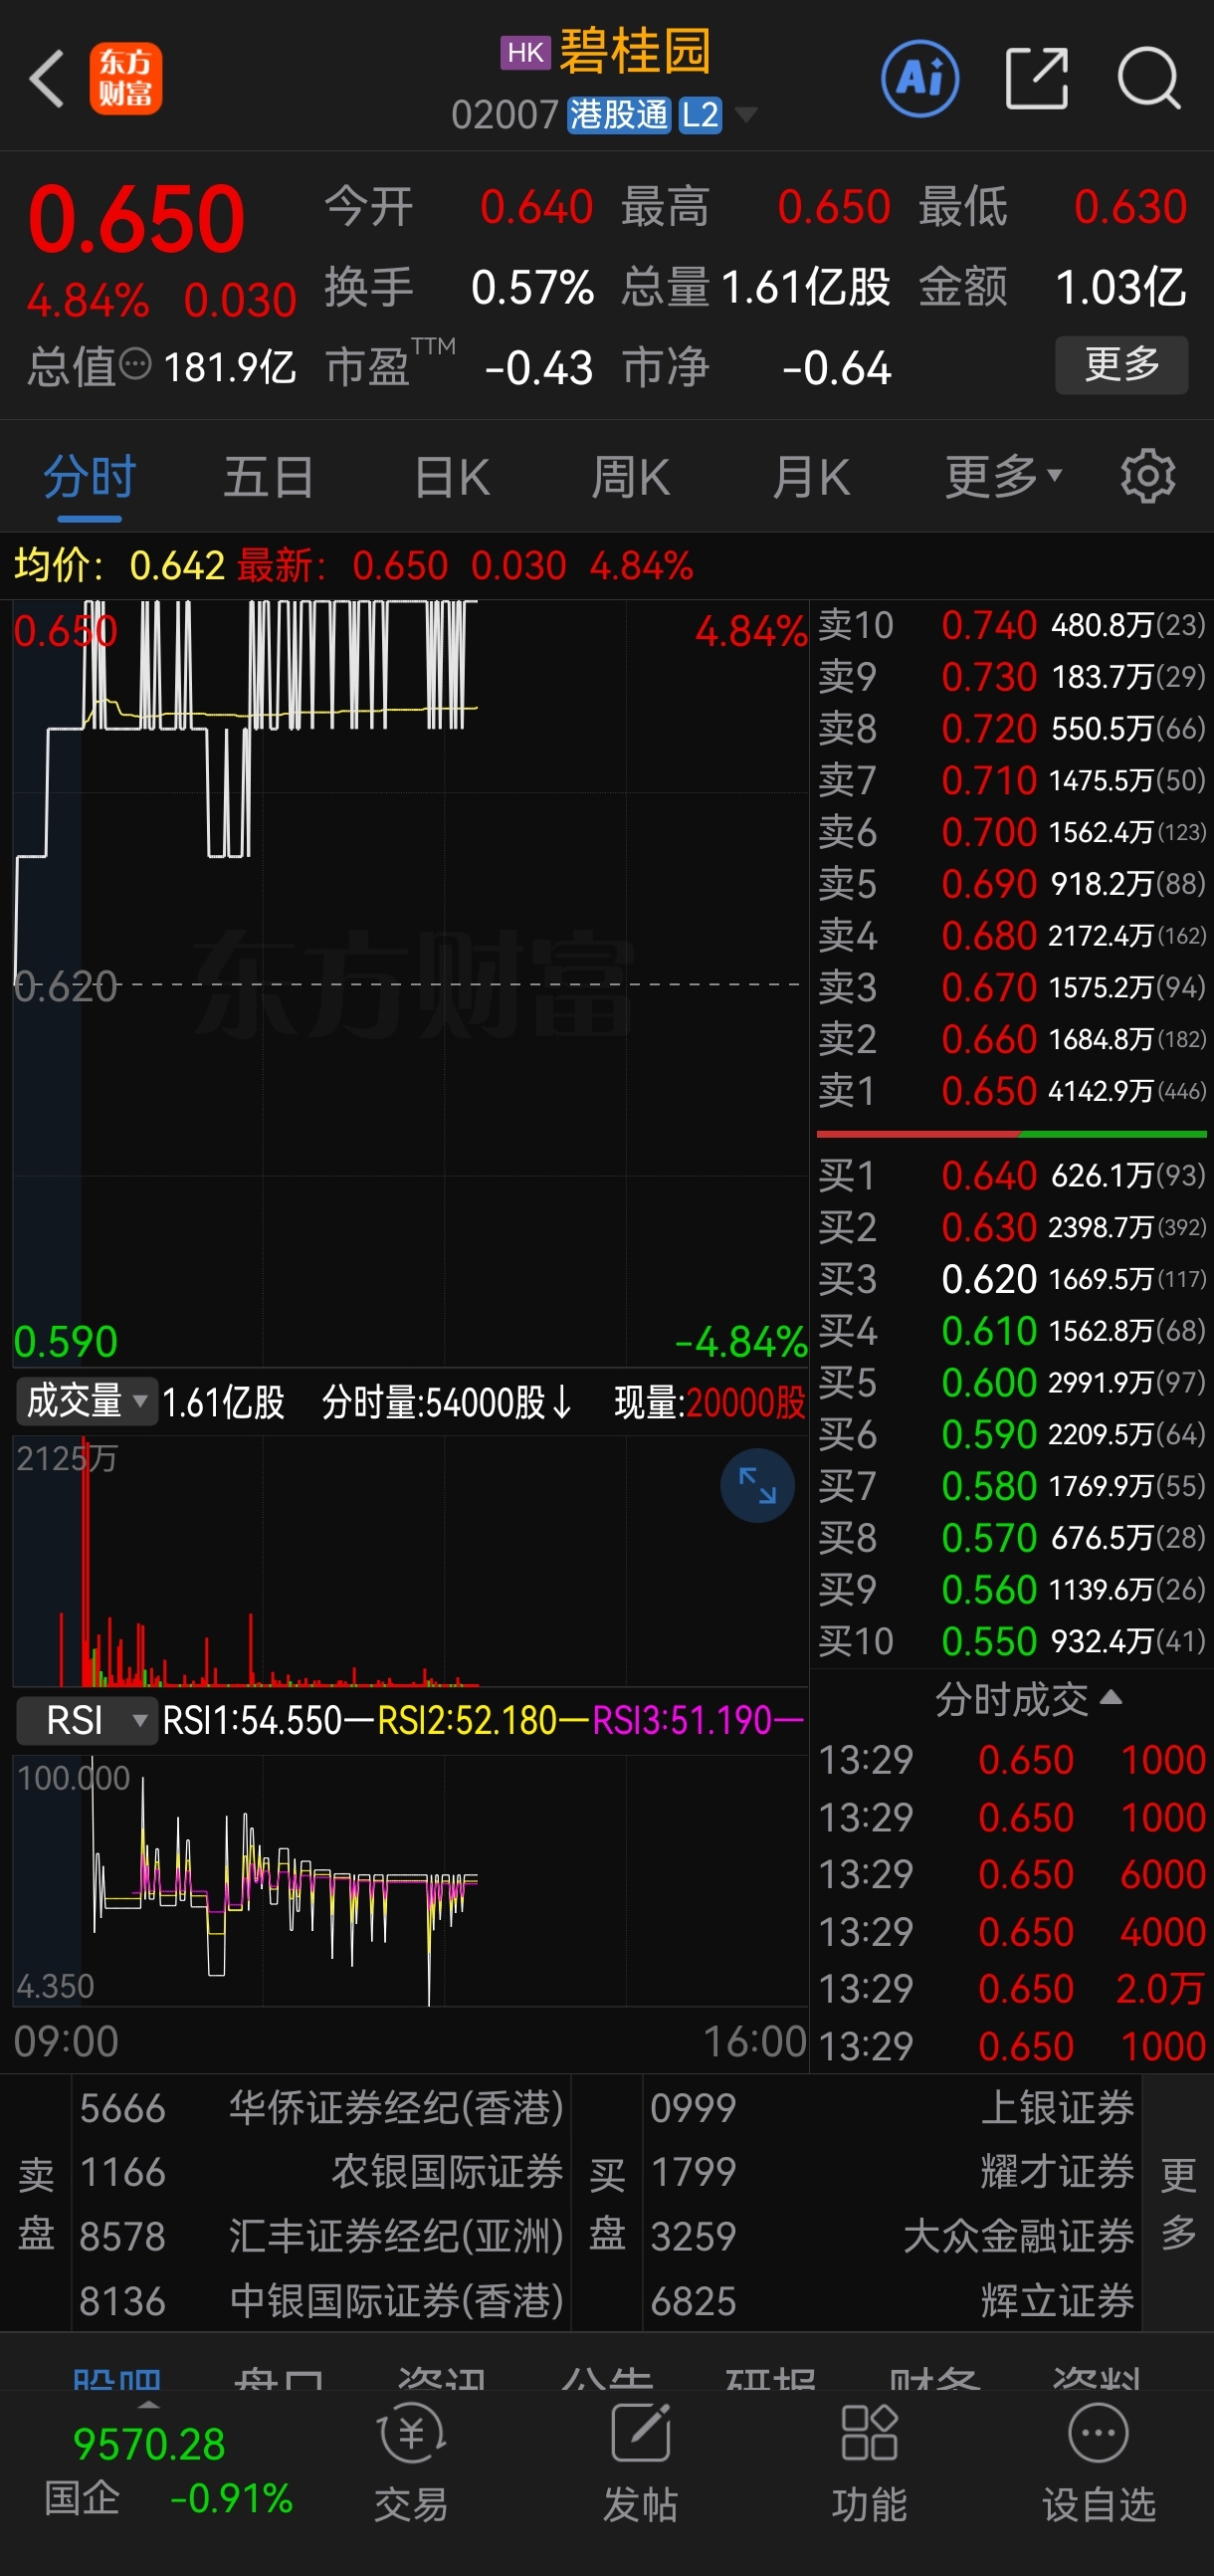Image resolution: width=1214 pixels, height=2576 pixels.
Task: Tap the L2 level badge
Action: click(700, 115)
